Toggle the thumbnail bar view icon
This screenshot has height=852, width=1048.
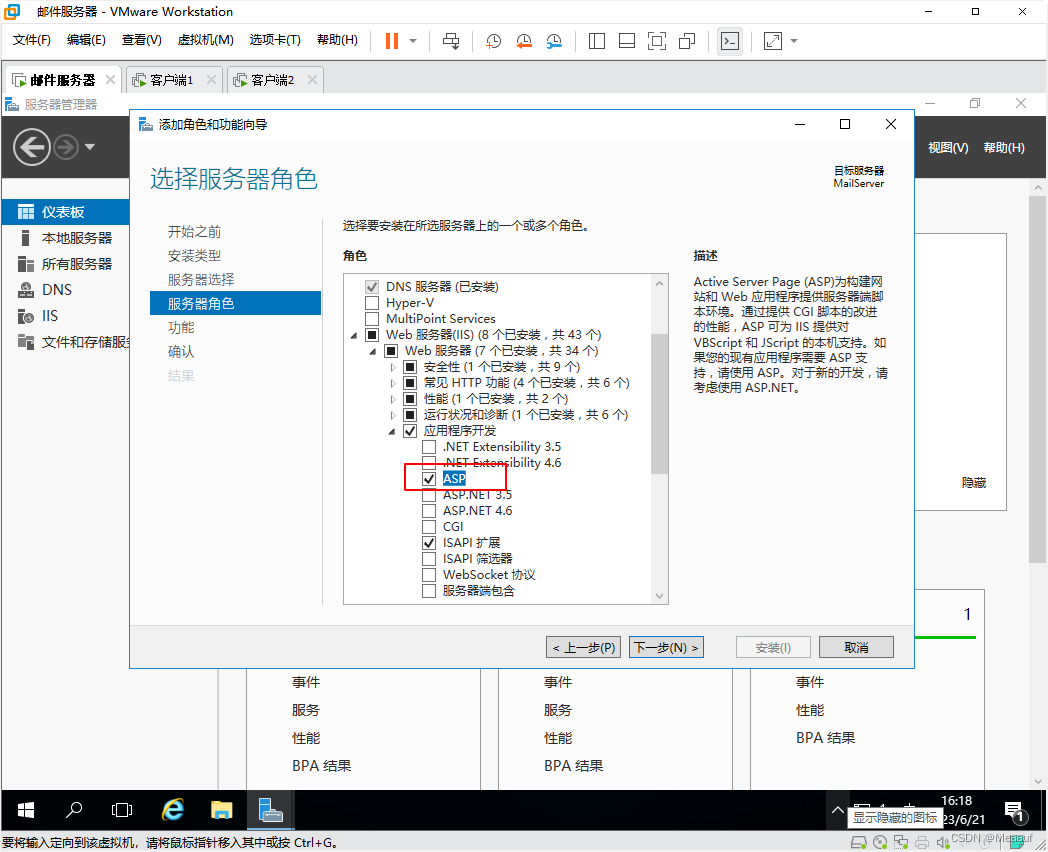[x=627, y=41]
